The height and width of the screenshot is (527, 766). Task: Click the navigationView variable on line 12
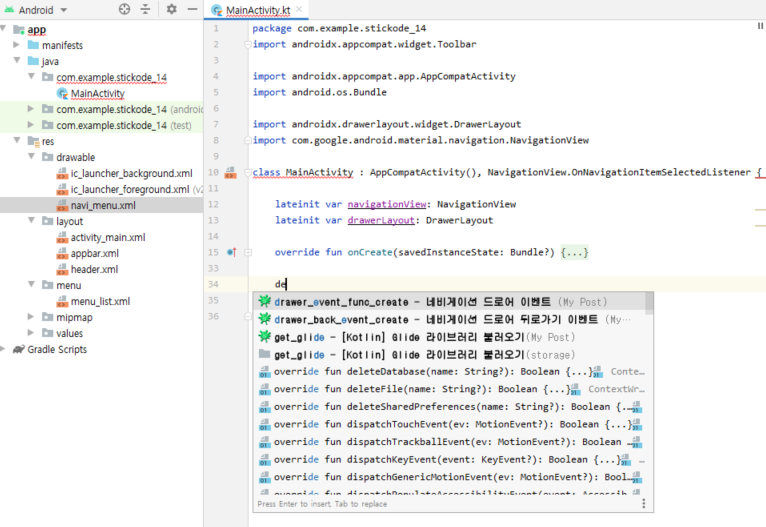coord(387,204)
